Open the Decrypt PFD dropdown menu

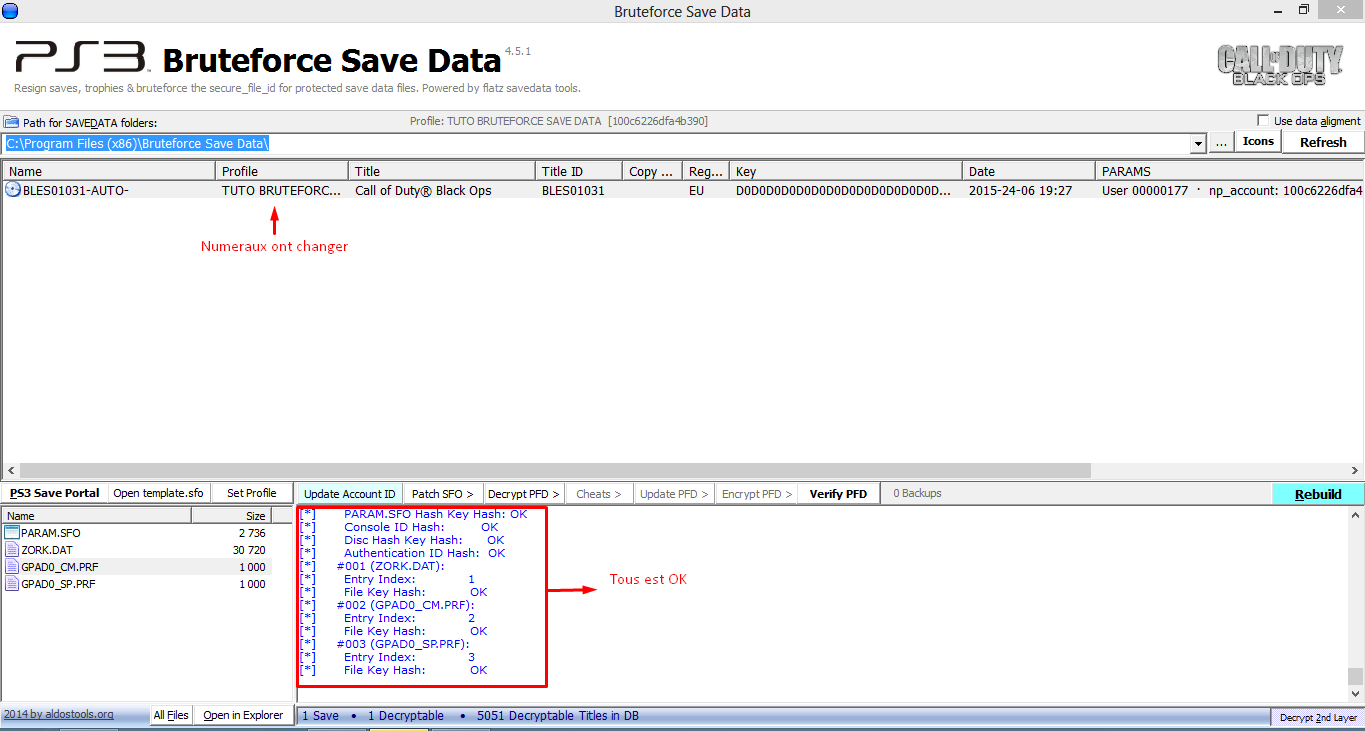(524, 494)
